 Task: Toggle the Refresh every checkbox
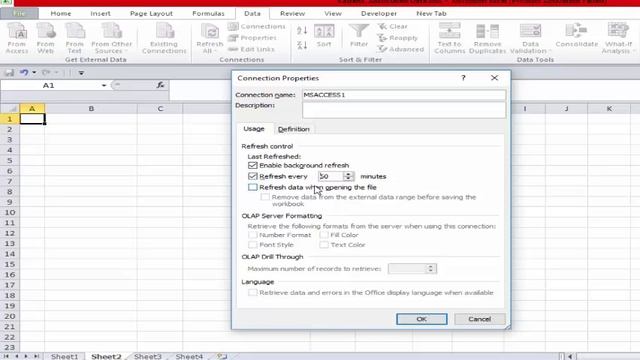coord(253,176)
